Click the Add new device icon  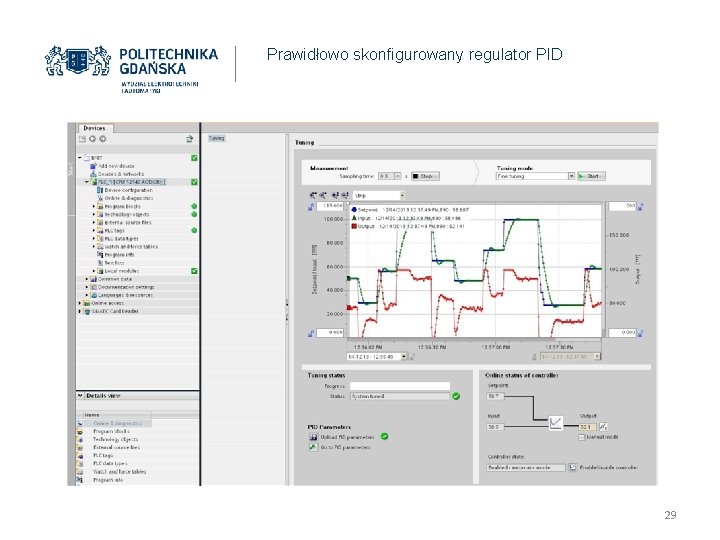94,166
